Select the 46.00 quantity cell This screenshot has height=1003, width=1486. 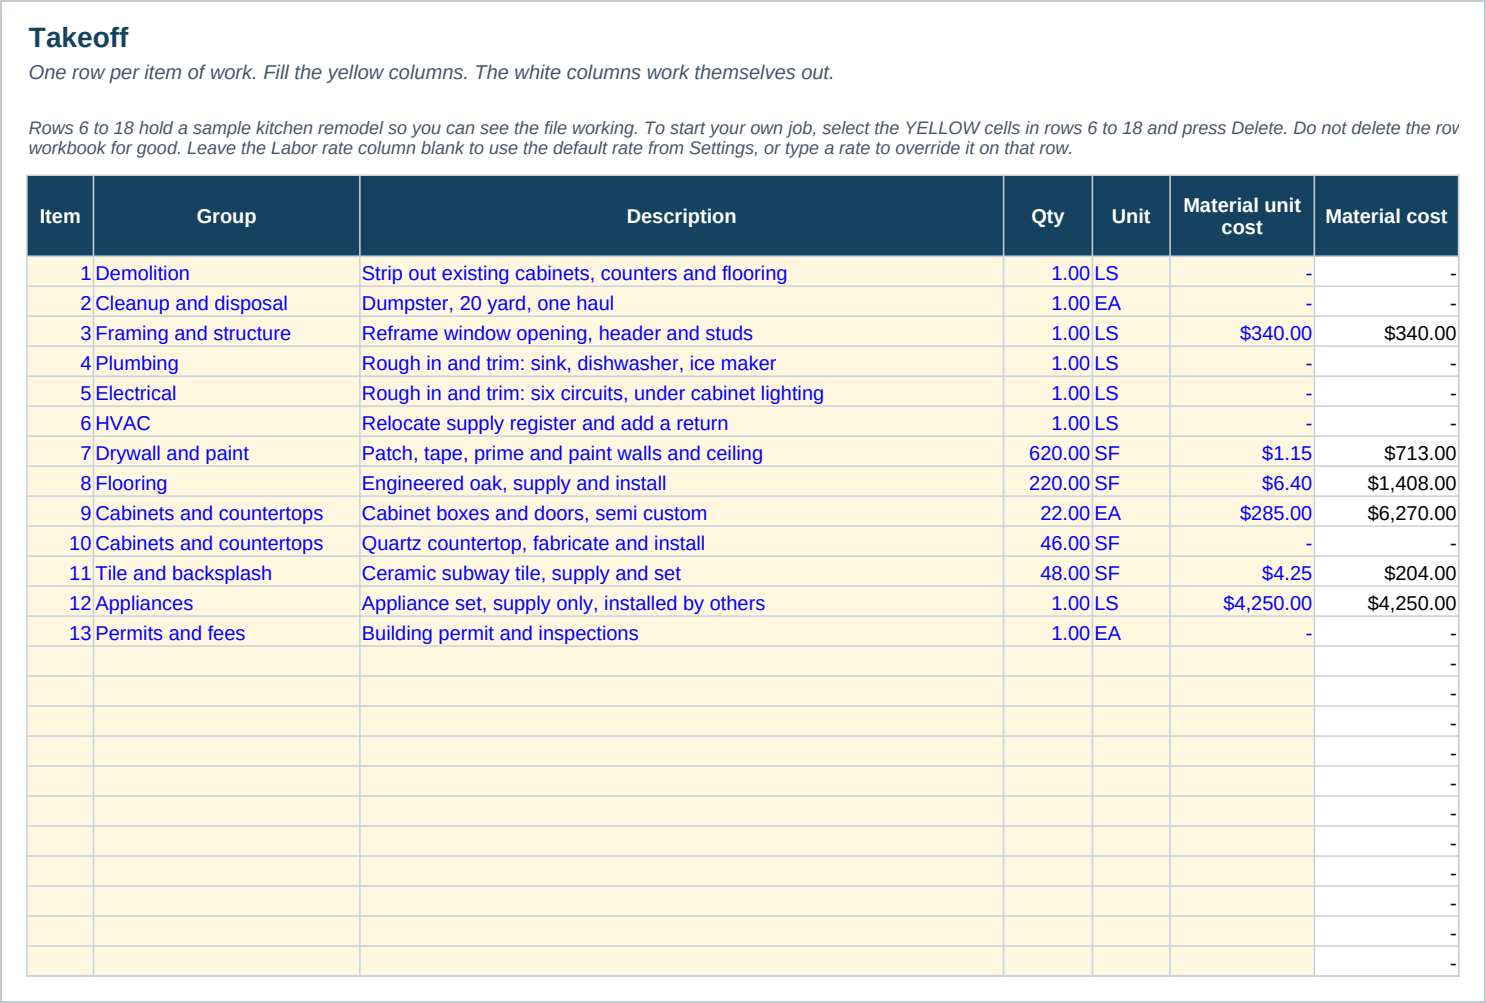1048,543
